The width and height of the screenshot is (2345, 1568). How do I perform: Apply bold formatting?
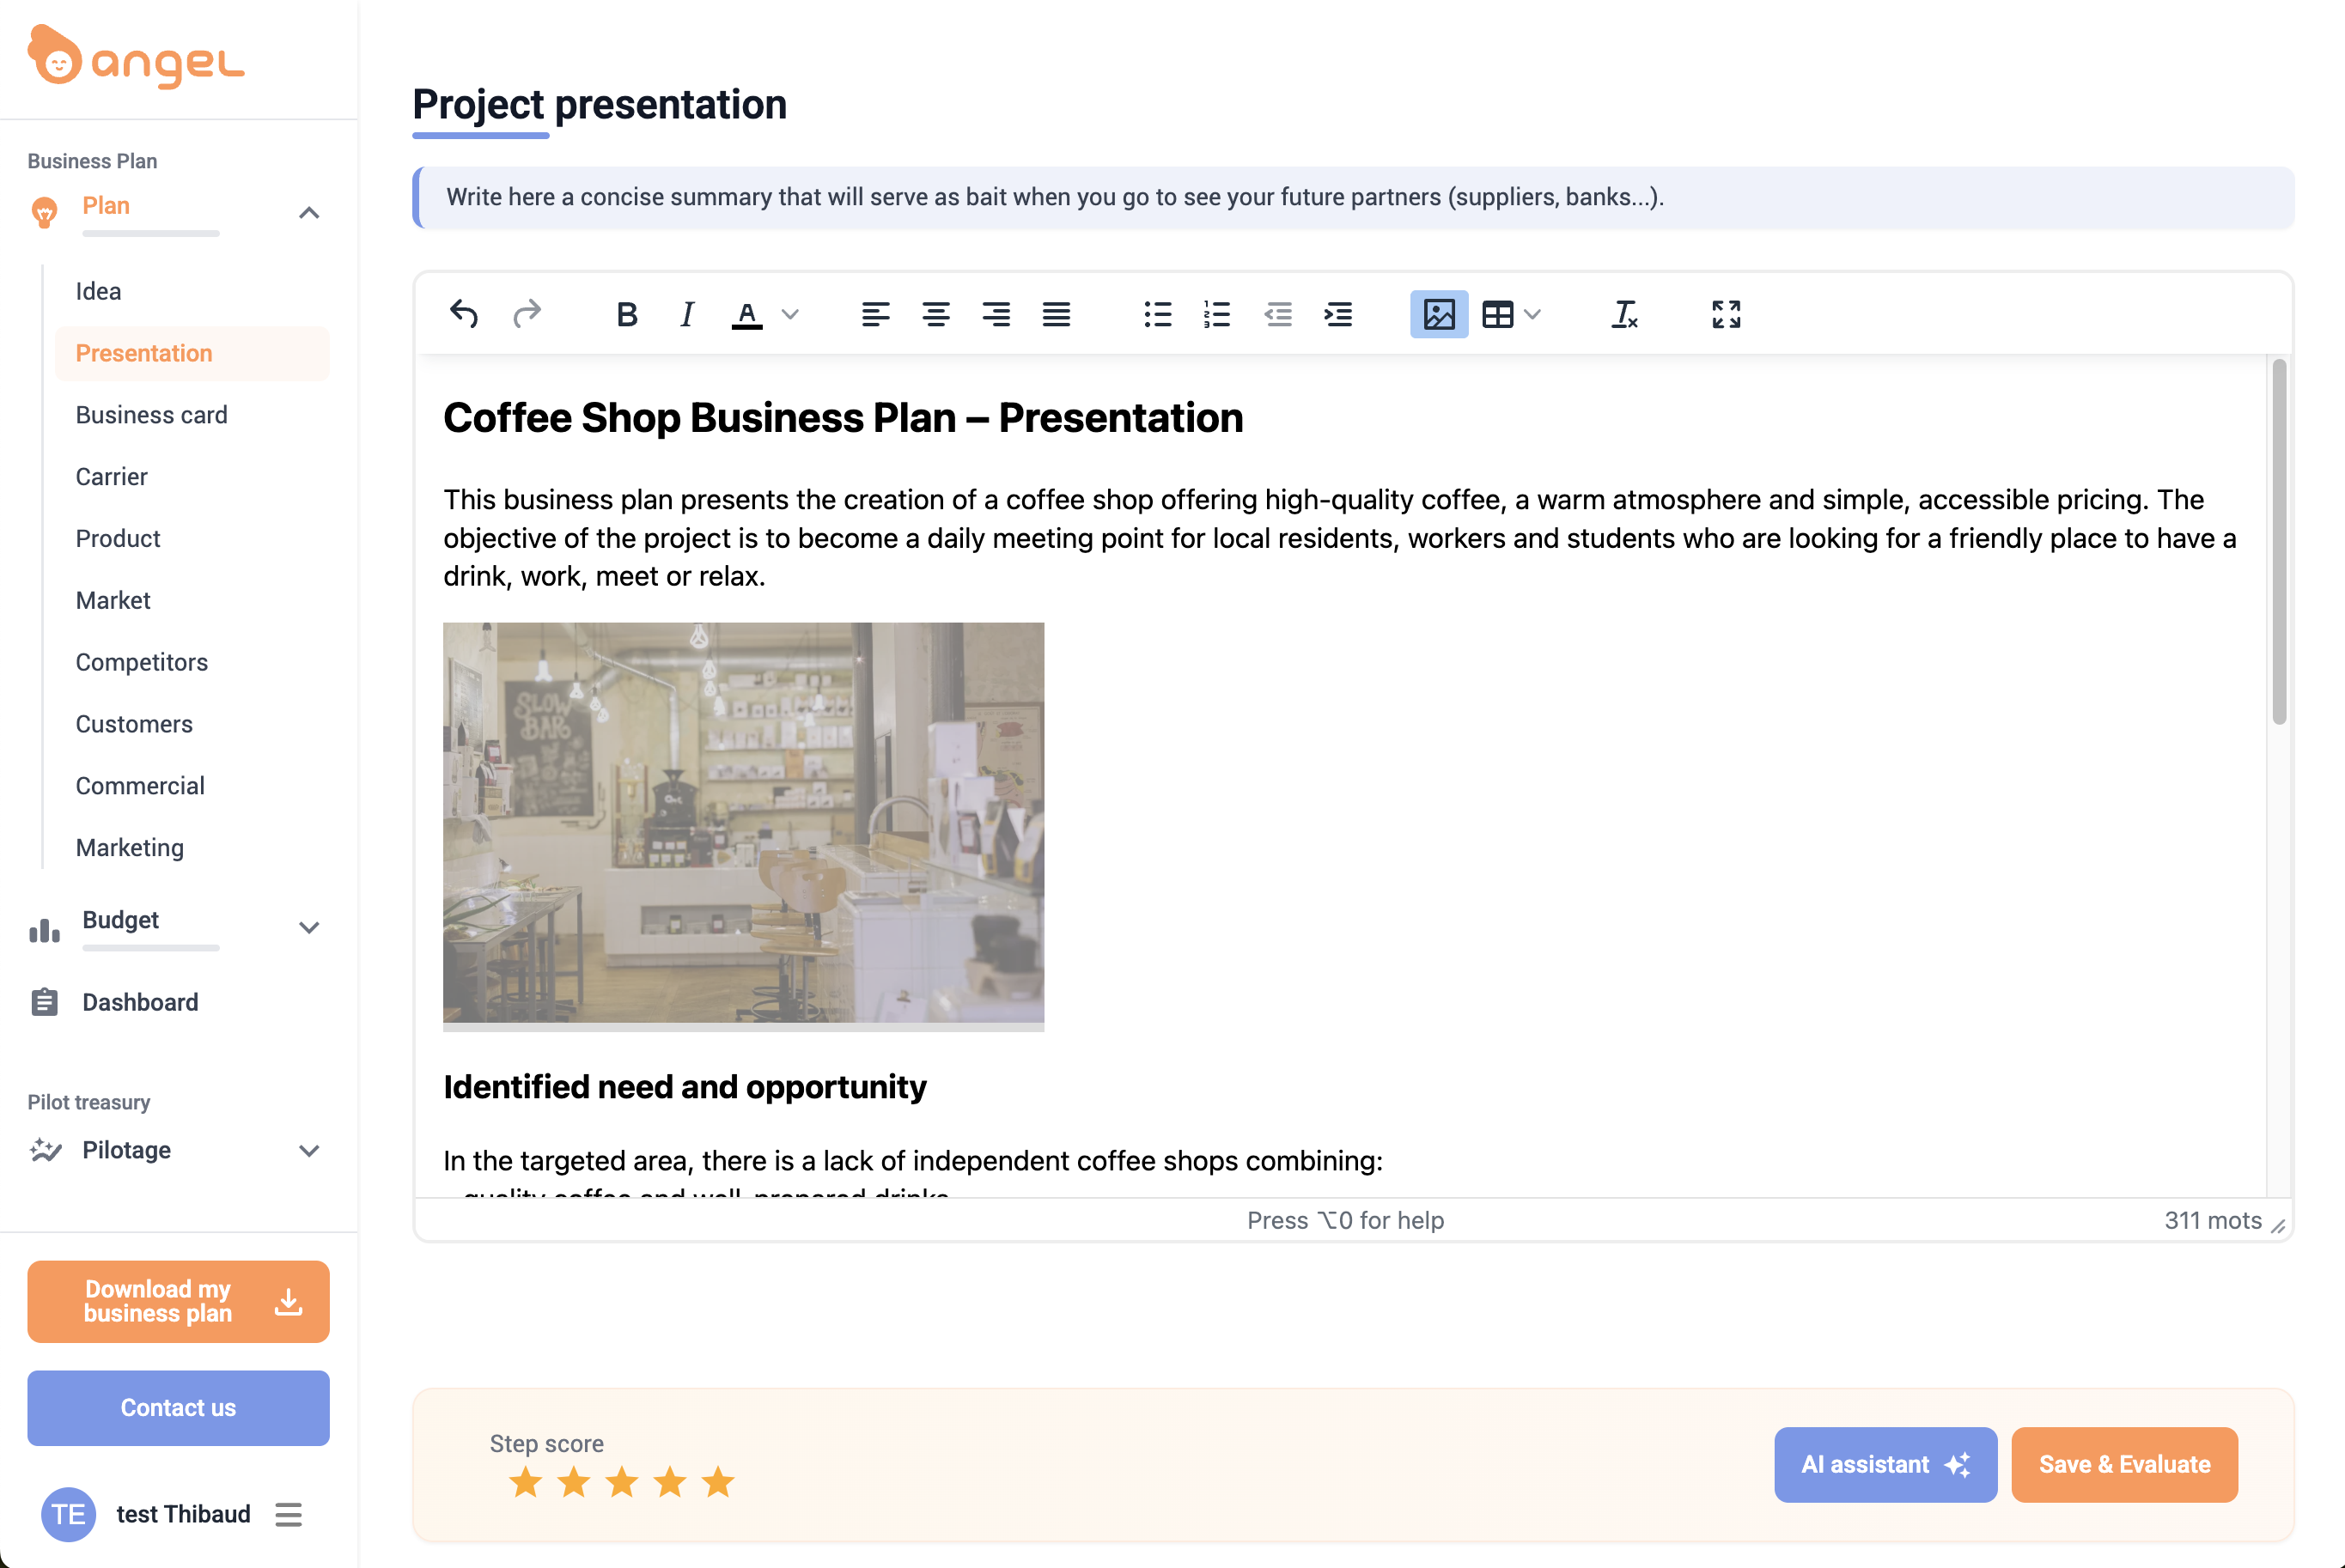tap(626, 314)
